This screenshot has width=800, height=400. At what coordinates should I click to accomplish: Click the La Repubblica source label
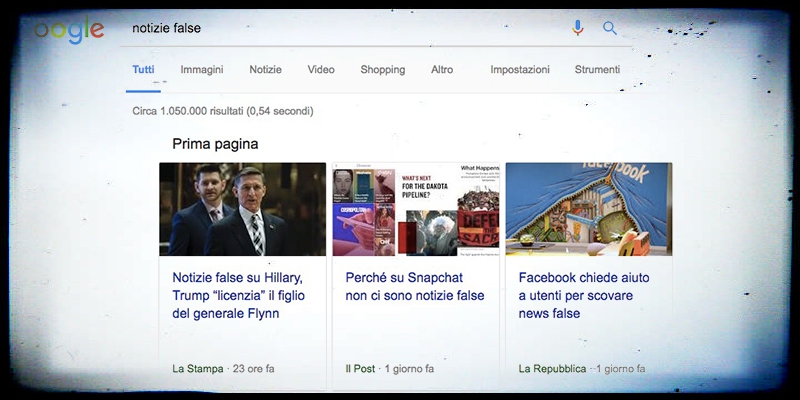(x=551, y=369)
